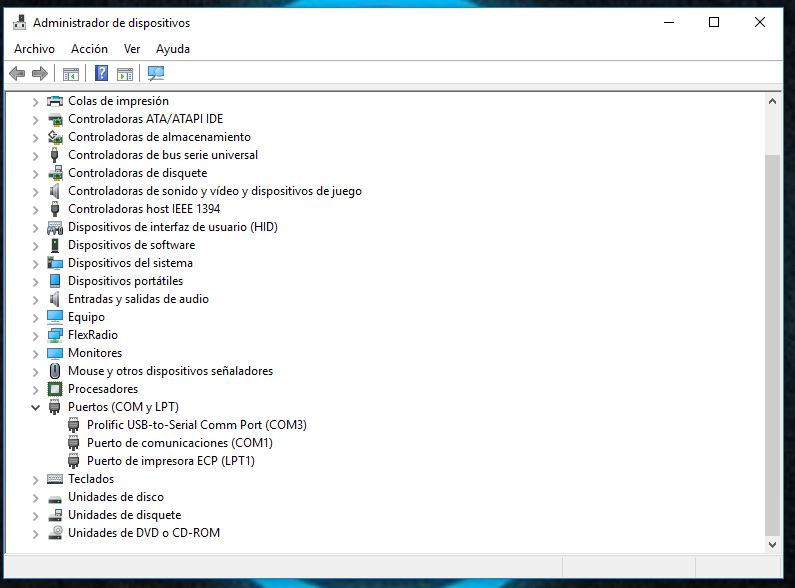This screenshot has height=588, width=795.
Task: Click the blue Help question-mark toolbar icon
Action: point(101,73)
